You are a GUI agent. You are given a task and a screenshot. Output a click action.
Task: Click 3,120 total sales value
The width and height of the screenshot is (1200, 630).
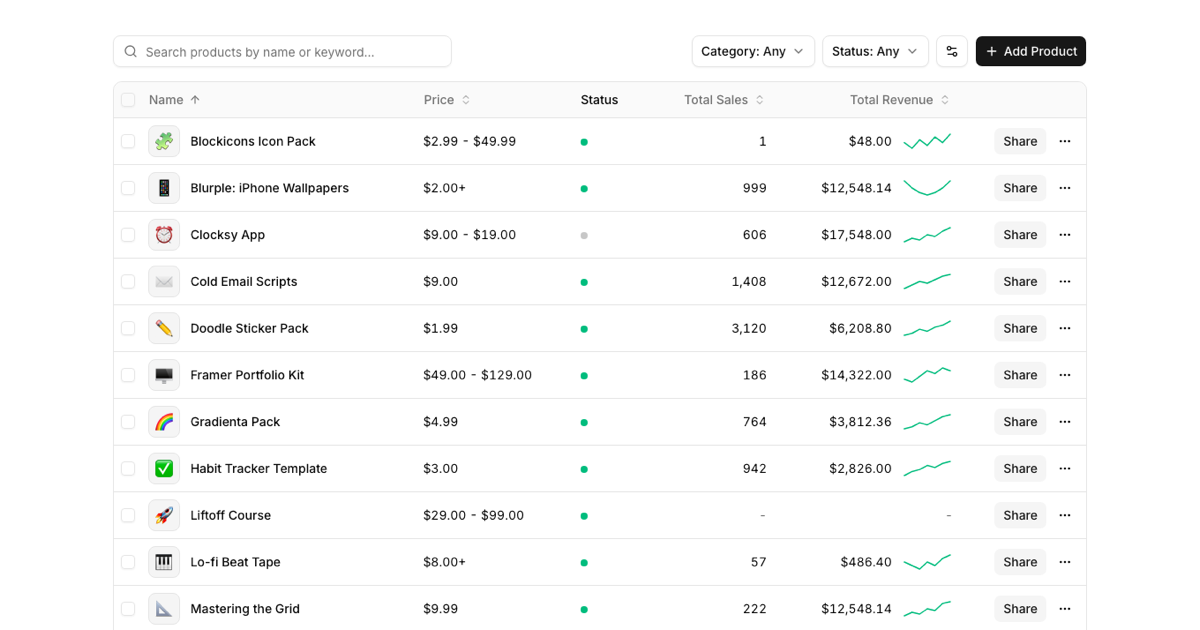click(749, 328)
